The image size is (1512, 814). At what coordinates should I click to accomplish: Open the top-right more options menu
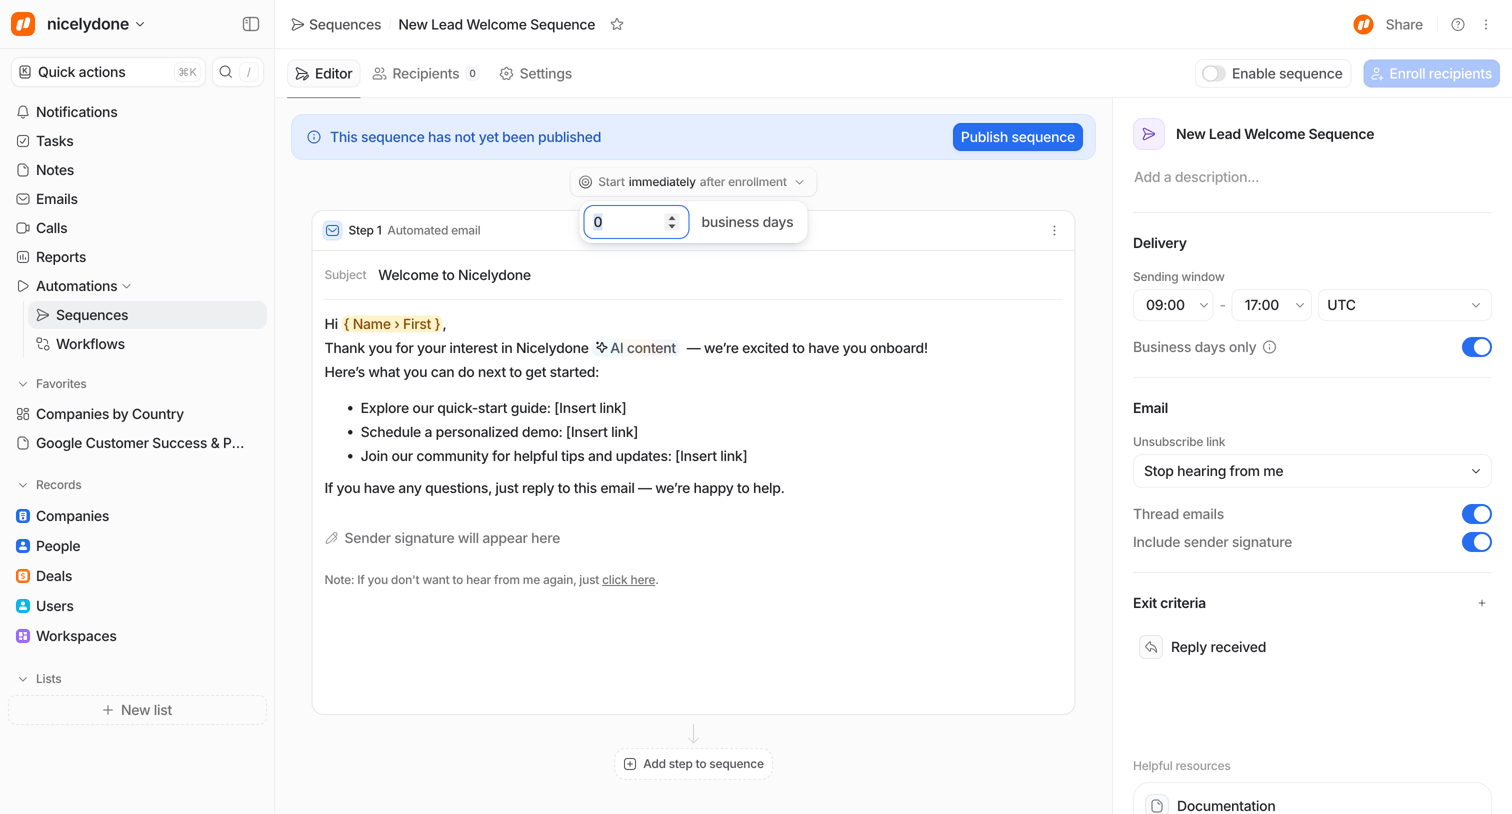(1486, 25)
